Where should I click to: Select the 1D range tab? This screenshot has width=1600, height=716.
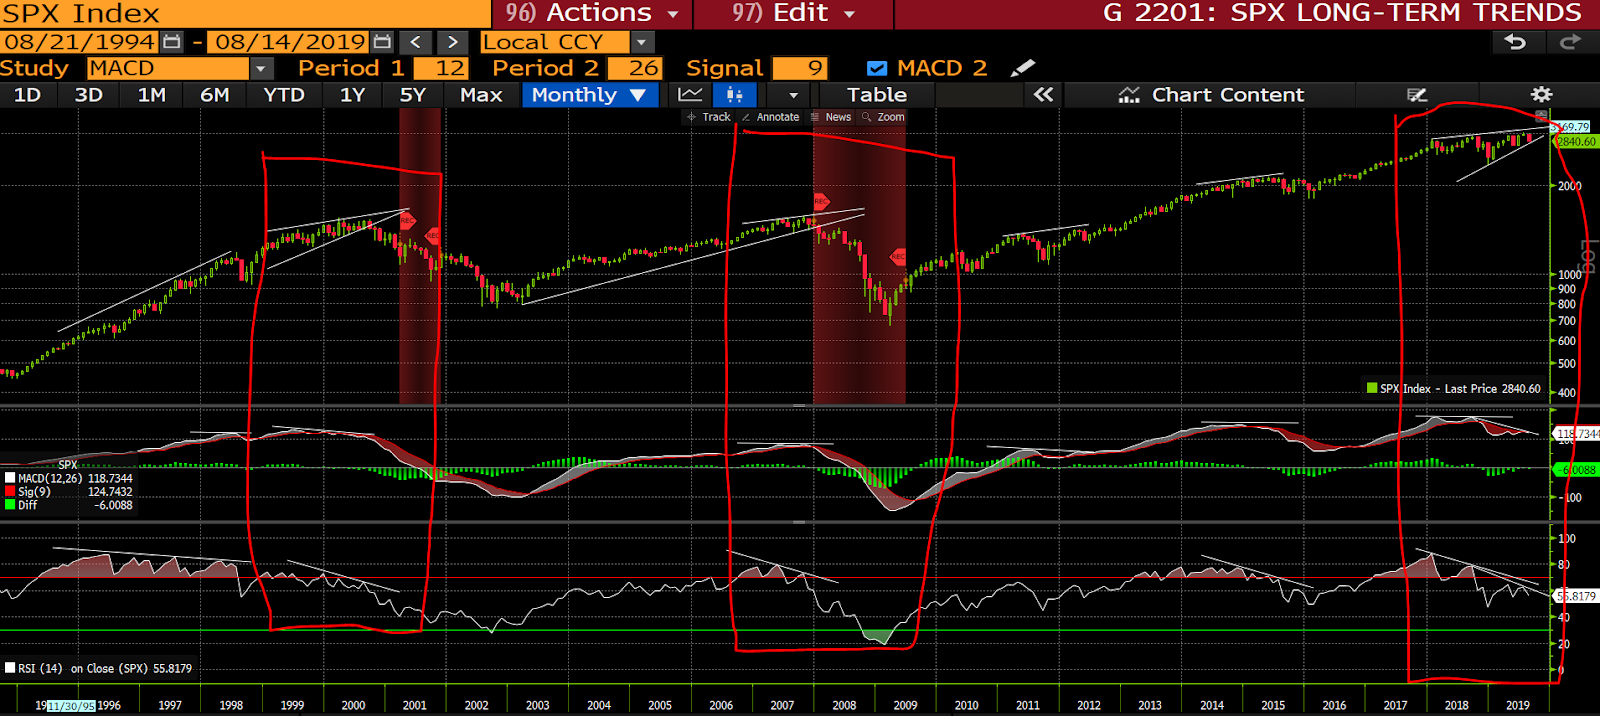point(27,95)
